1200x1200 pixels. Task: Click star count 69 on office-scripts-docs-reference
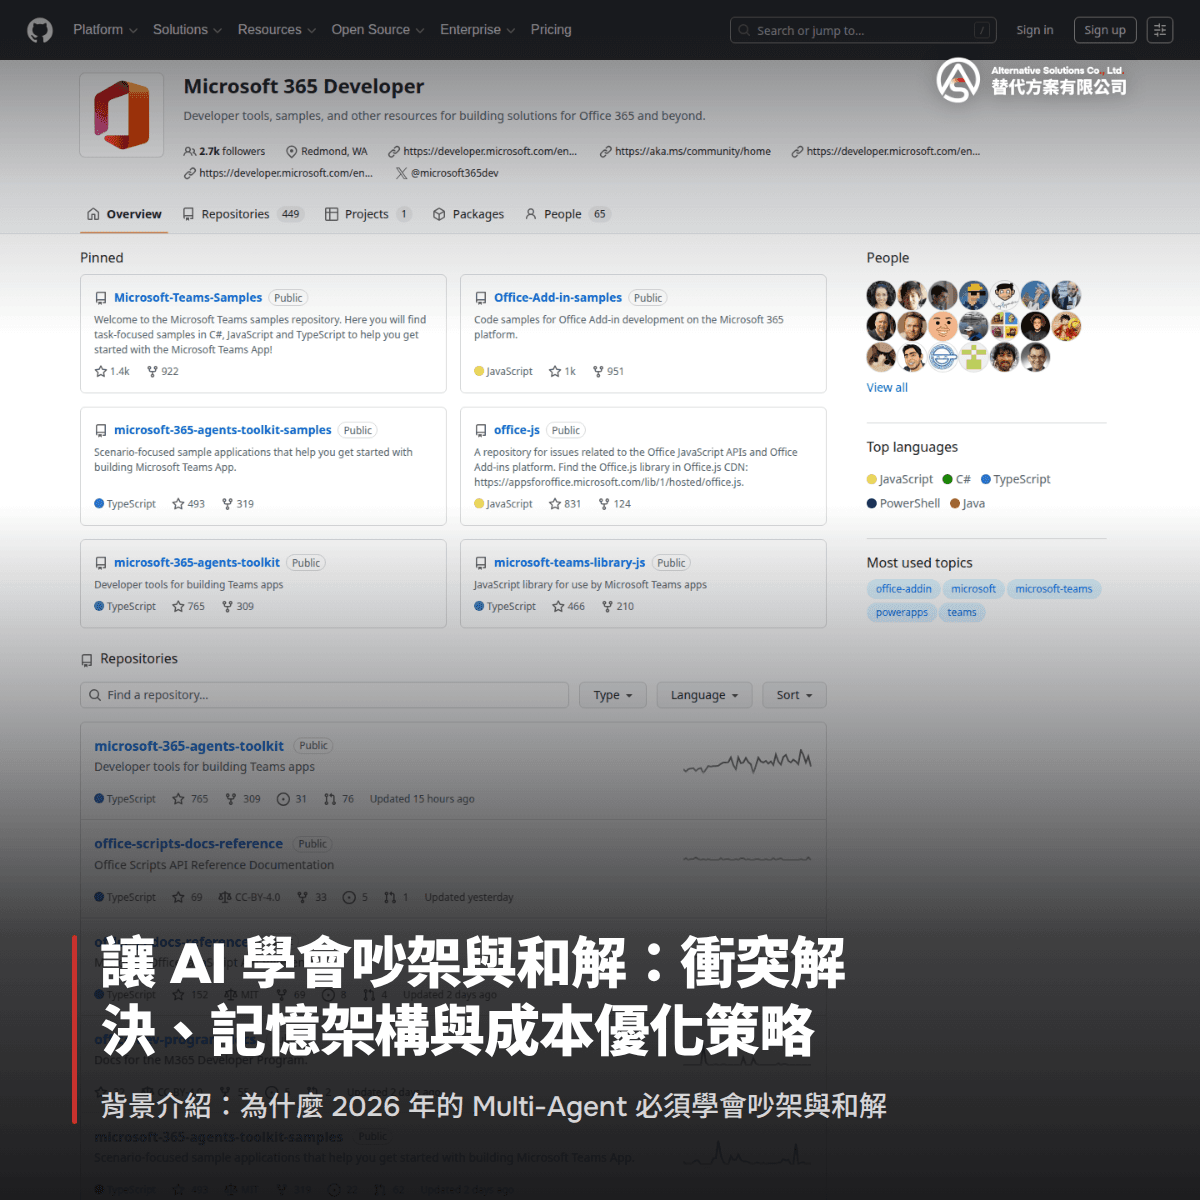click(187, 897)
